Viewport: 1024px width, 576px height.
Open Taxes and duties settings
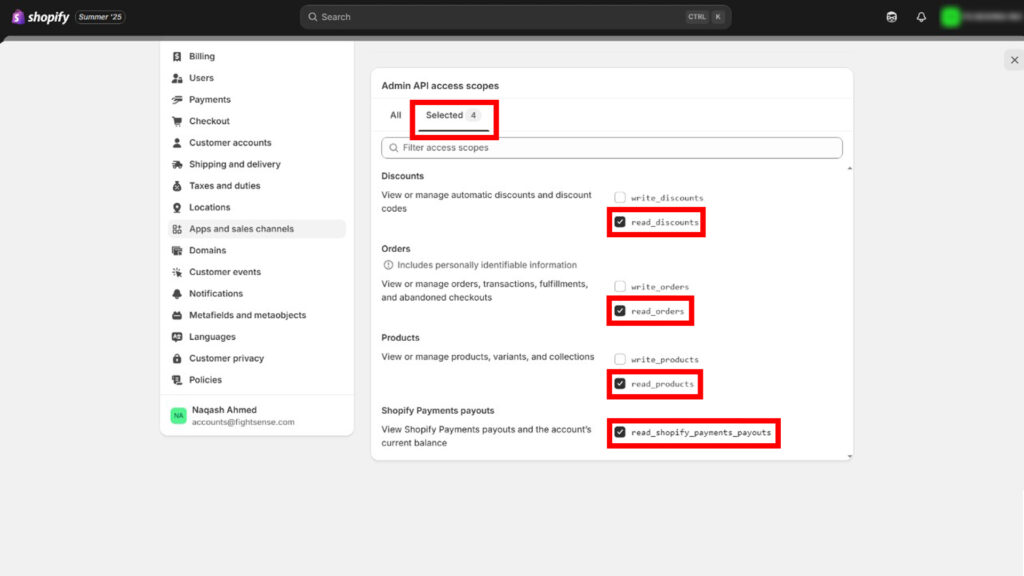pyautogui.click(x=225, y=186)
